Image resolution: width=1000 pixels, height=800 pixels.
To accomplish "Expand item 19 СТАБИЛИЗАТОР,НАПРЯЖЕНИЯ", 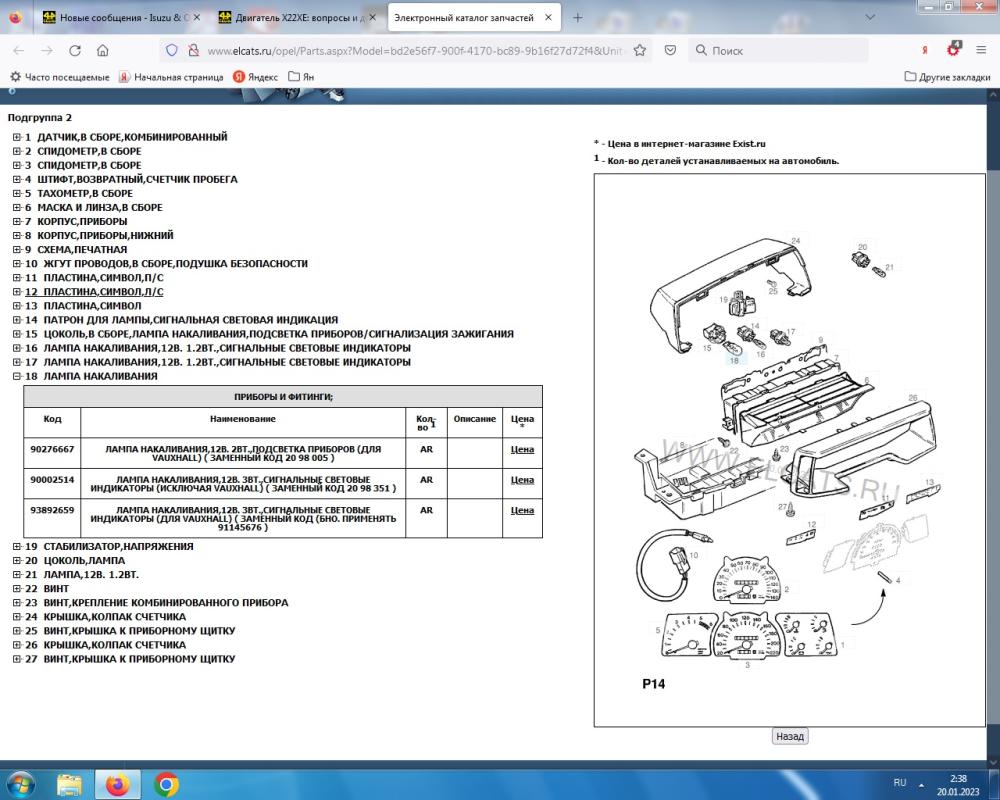I will click(17, 547).
